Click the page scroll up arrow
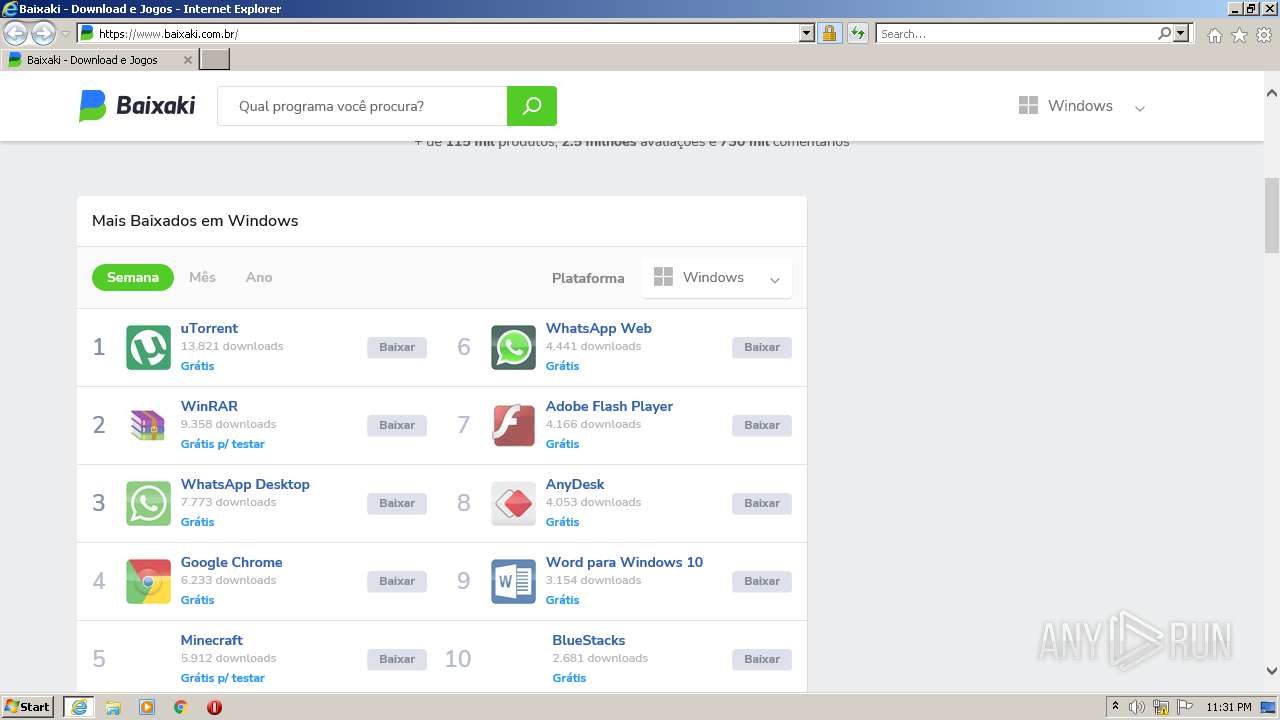 (x=1272, y=93)
